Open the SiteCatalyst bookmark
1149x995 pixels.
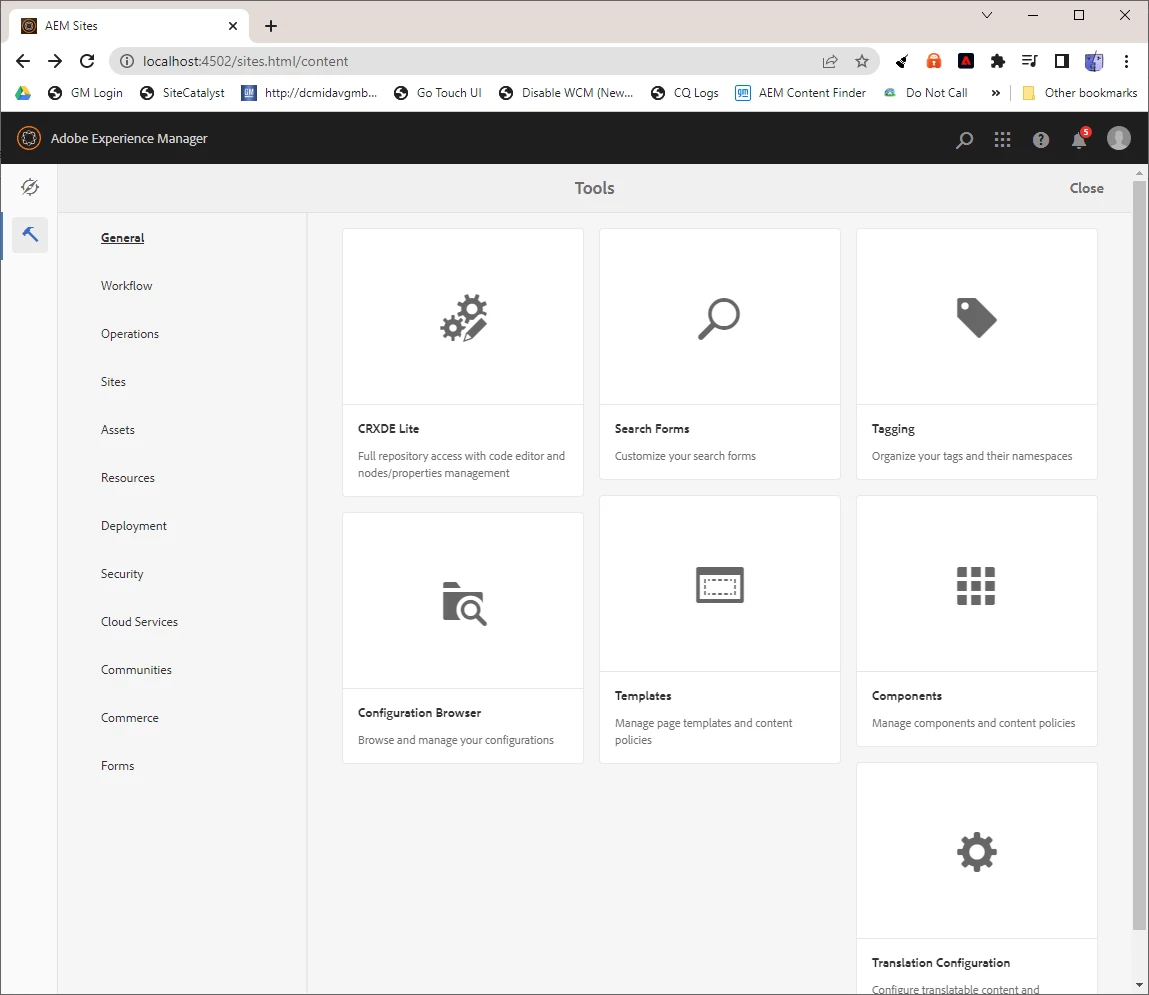point(182,93)
